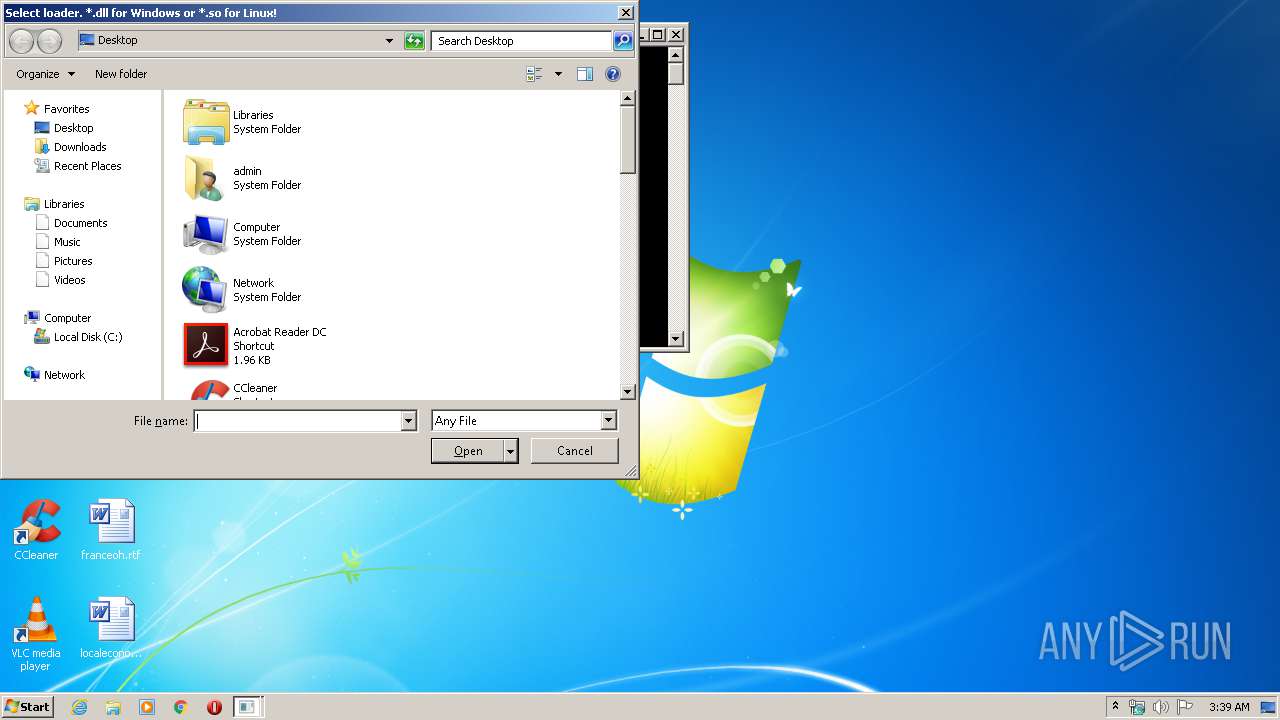This screenshot has height=720, width=1280.
Task: Select franceoh.rtf on the desktop
Action: [x=111, y=530]
